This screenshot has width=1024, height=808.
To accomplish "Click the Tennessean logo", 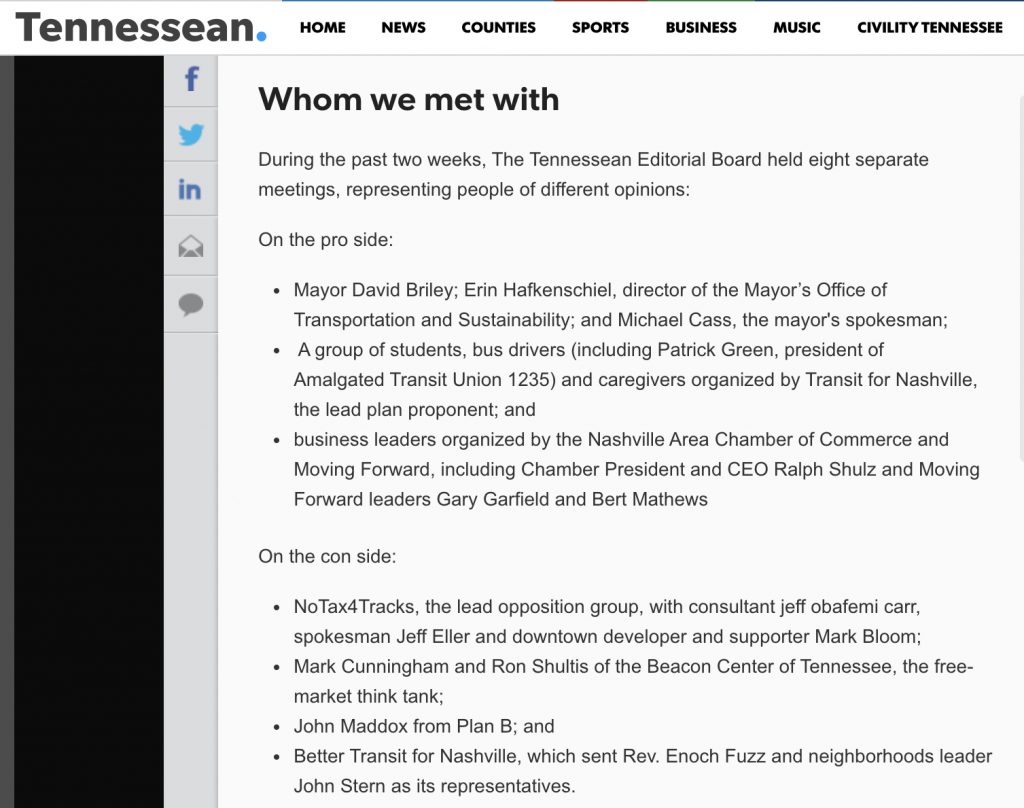I will pos(140,28).
